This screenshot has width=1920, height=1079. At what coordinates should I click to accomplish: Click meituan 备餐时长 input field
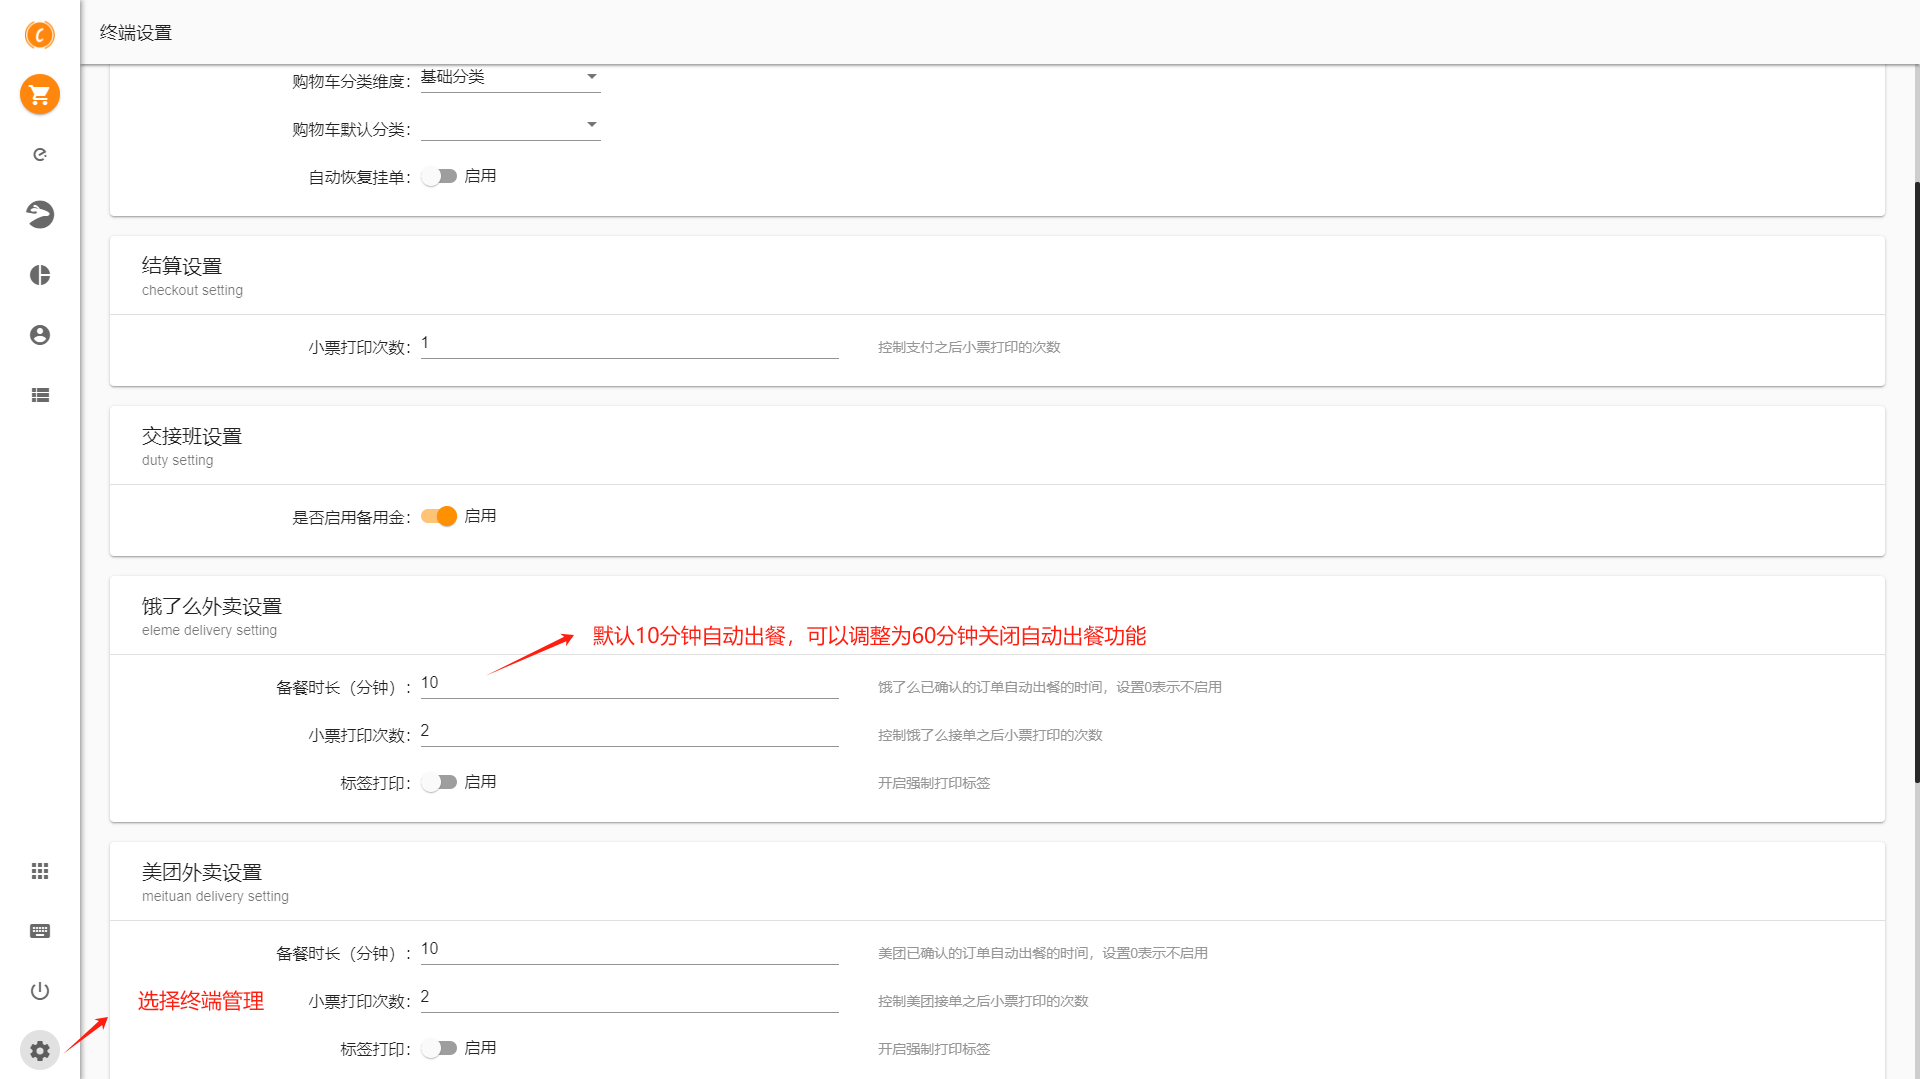click(630, 951)
